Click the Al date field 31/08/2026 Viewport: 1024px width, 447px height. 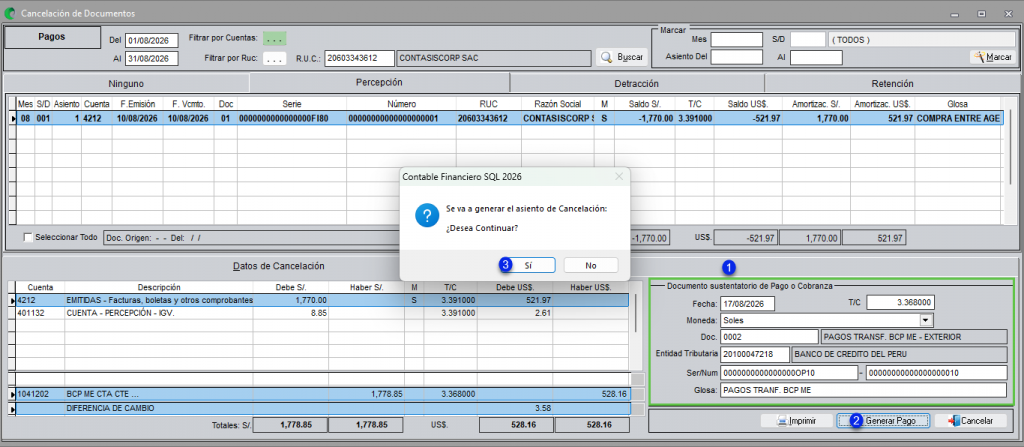[x=152, y=59]
